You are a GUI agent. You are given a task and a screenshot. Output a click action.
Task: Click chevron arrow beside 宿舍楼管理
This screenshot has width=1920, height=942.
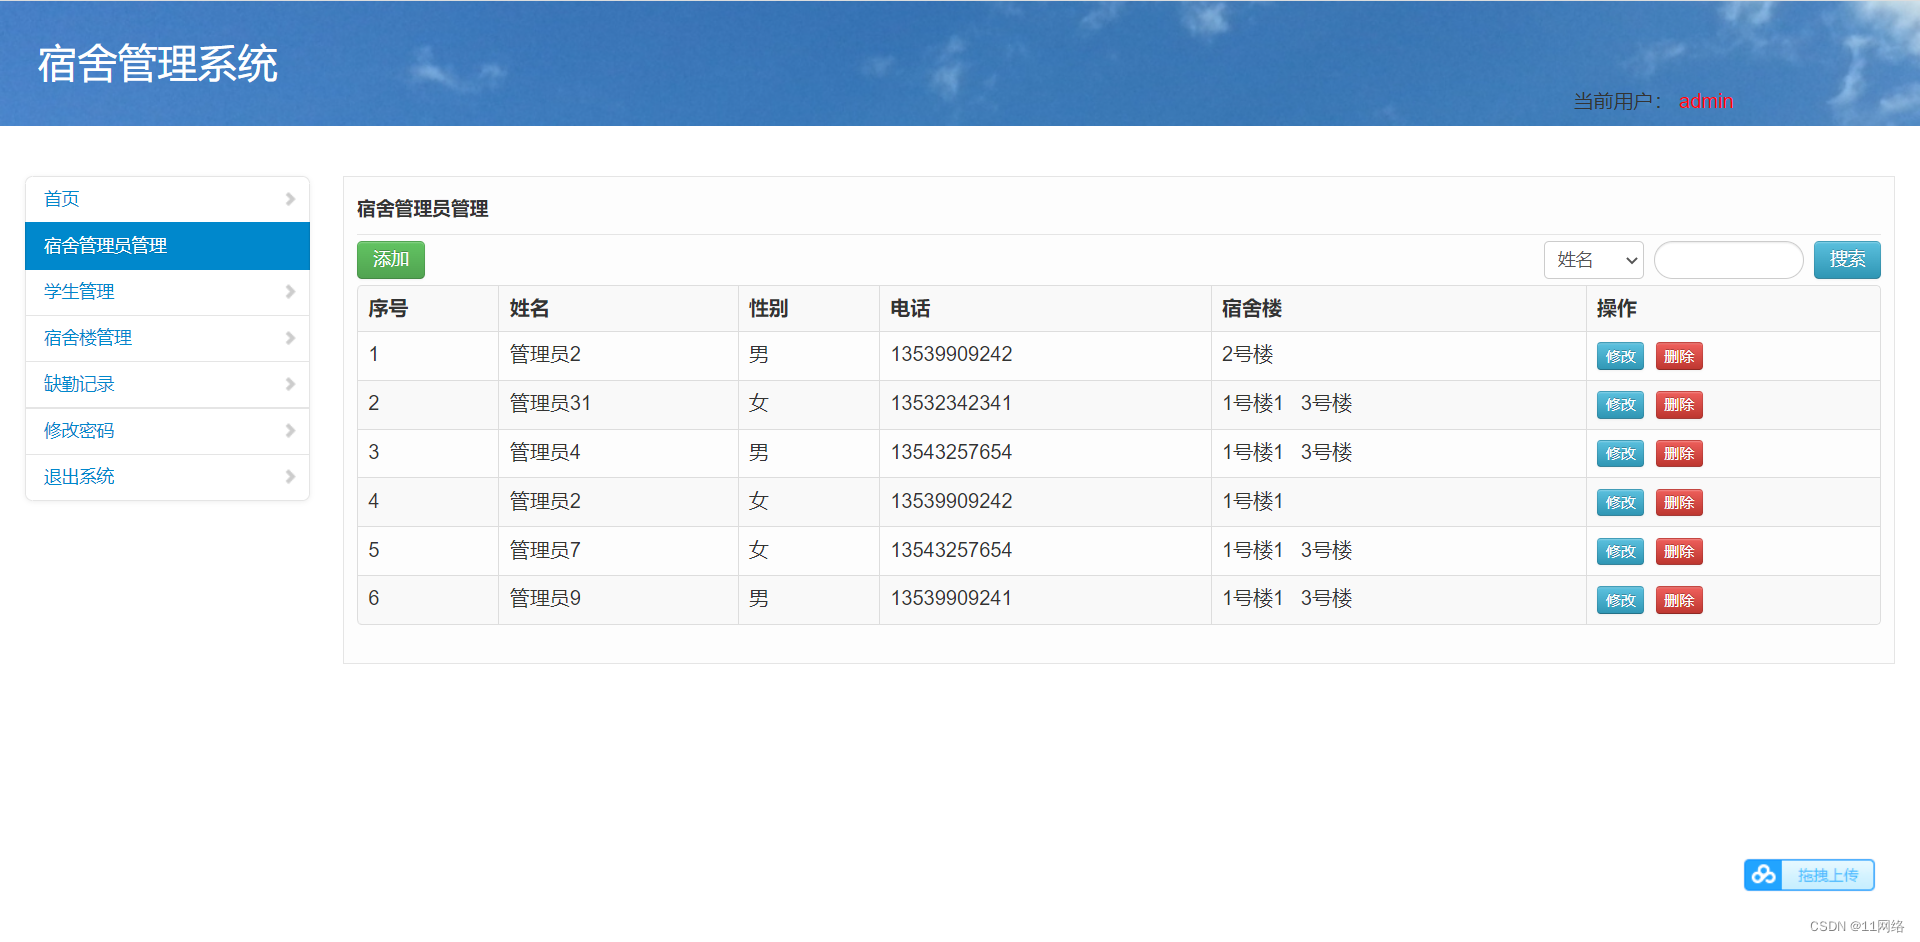point(290,338)
